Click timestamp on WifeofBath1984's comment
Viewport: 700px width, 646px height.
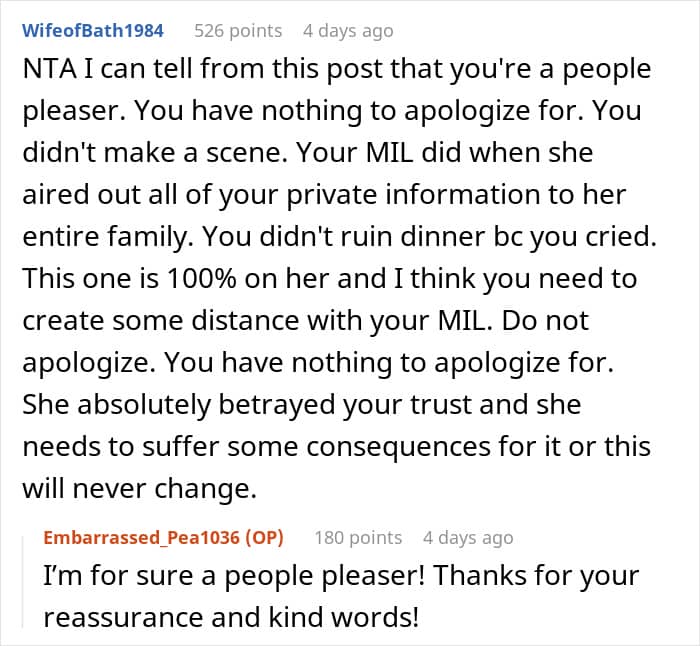coord(348,31)
